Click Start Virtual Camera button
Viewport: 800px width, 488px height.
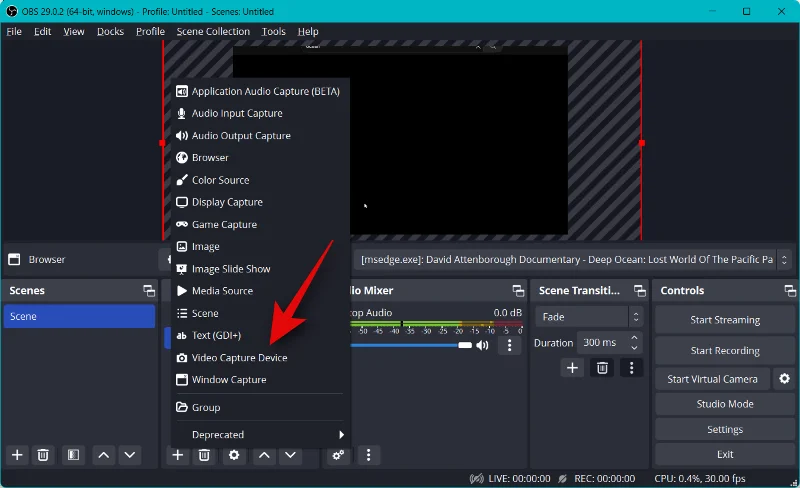[712, 379]
